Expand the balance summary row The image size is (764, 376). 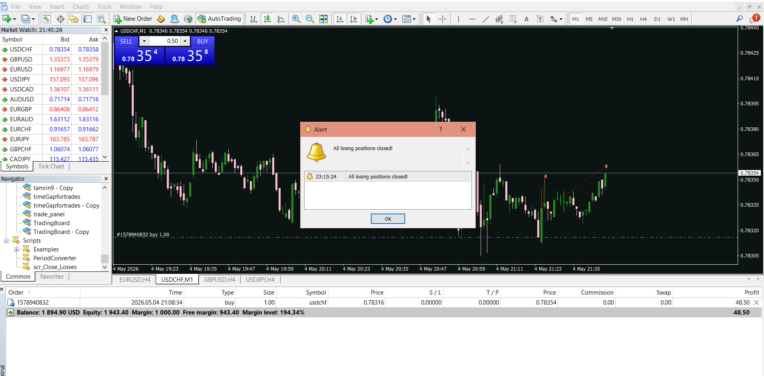(x=10, y=312)
